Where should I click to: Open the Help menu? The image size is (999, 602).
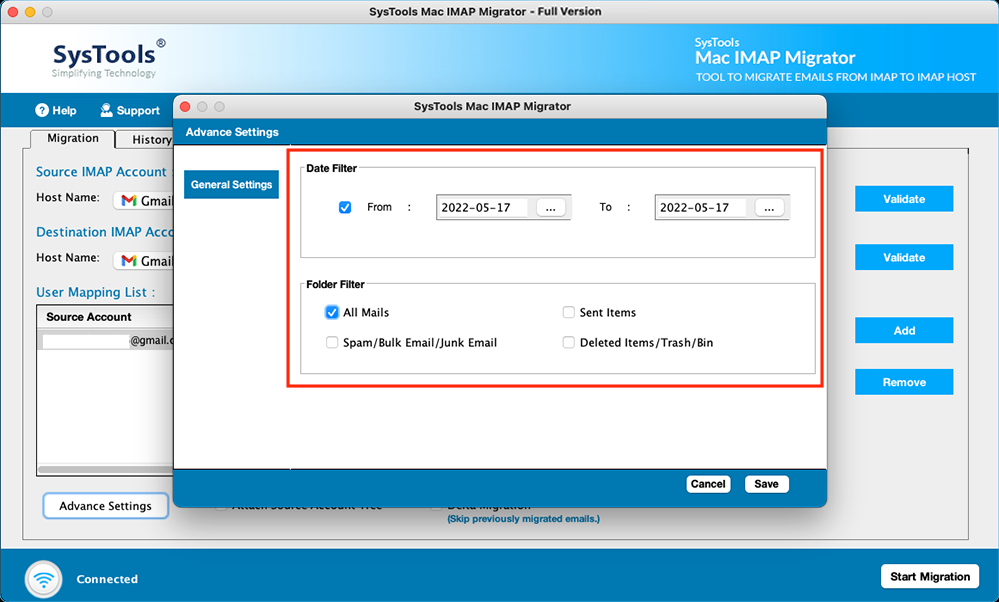(56, 110)
